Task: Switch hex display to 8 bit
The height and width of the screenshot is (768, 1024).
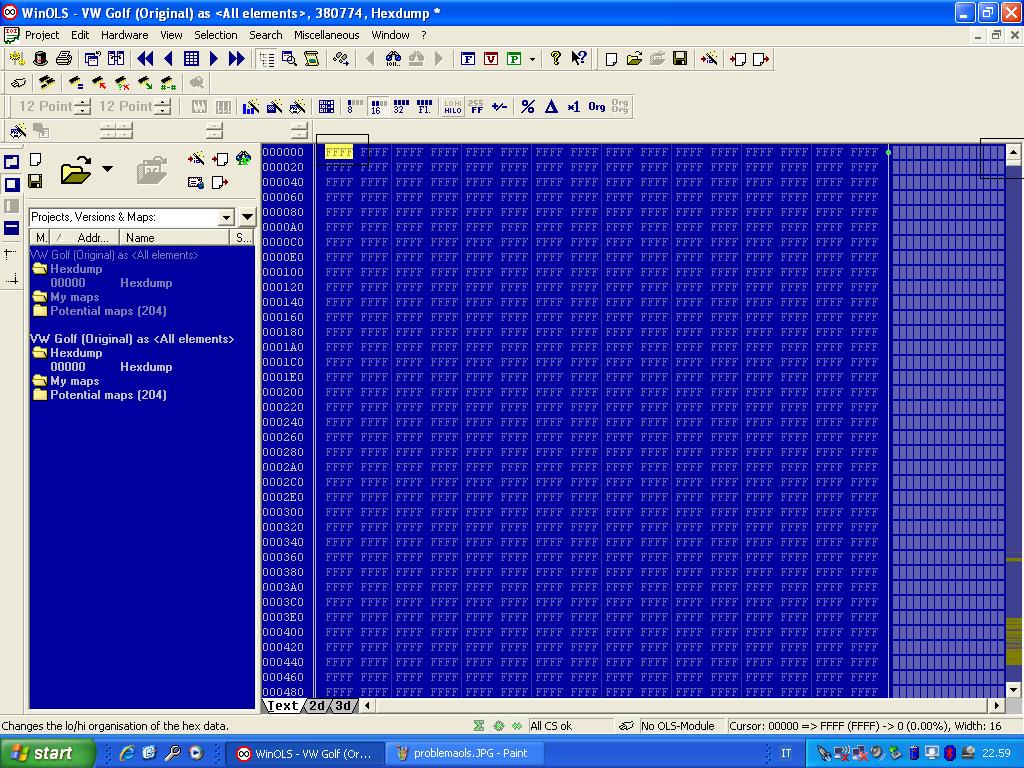Action: click(x=355, y=106)
